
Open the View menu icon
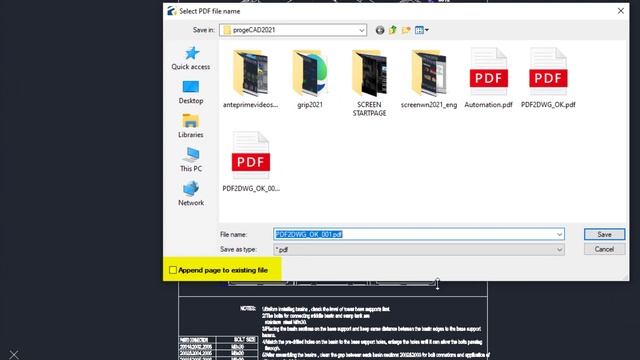[x=421, y=30]
